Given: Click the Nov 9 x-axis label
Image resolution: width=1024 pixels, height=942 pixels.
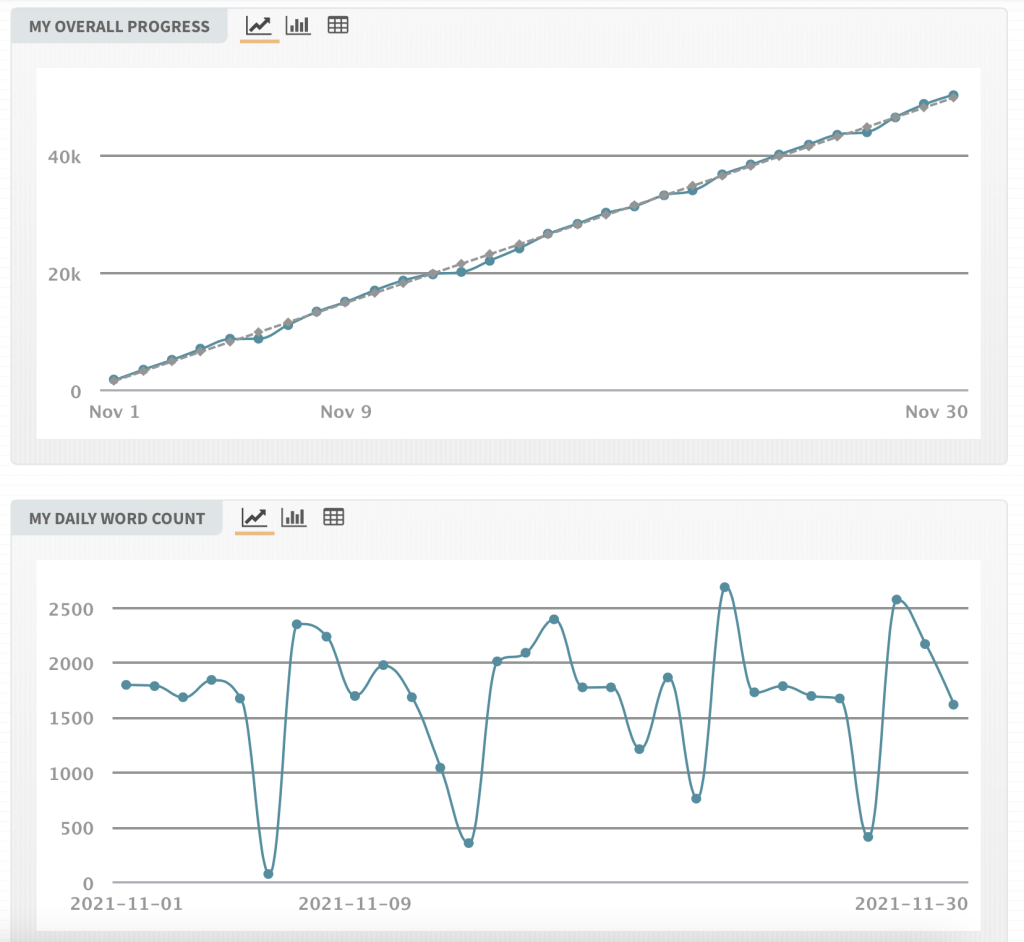Looking at the screenshot, I should click(346, 412).
